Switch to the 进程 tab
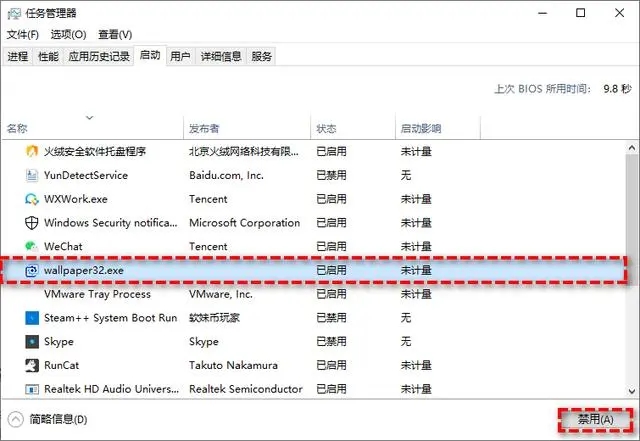 coord(18,56)
